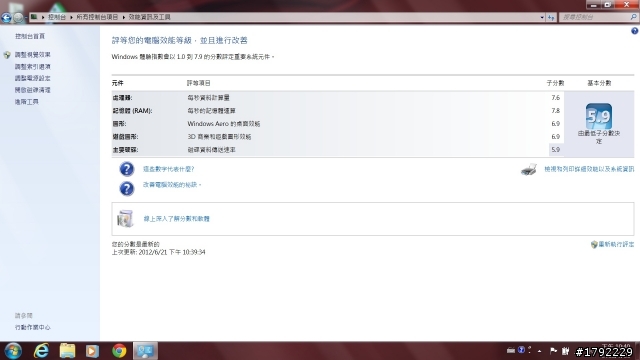Click the shield icon next to 重新執行評定
This screenshot has width=640, height=360.
[594, 244]
